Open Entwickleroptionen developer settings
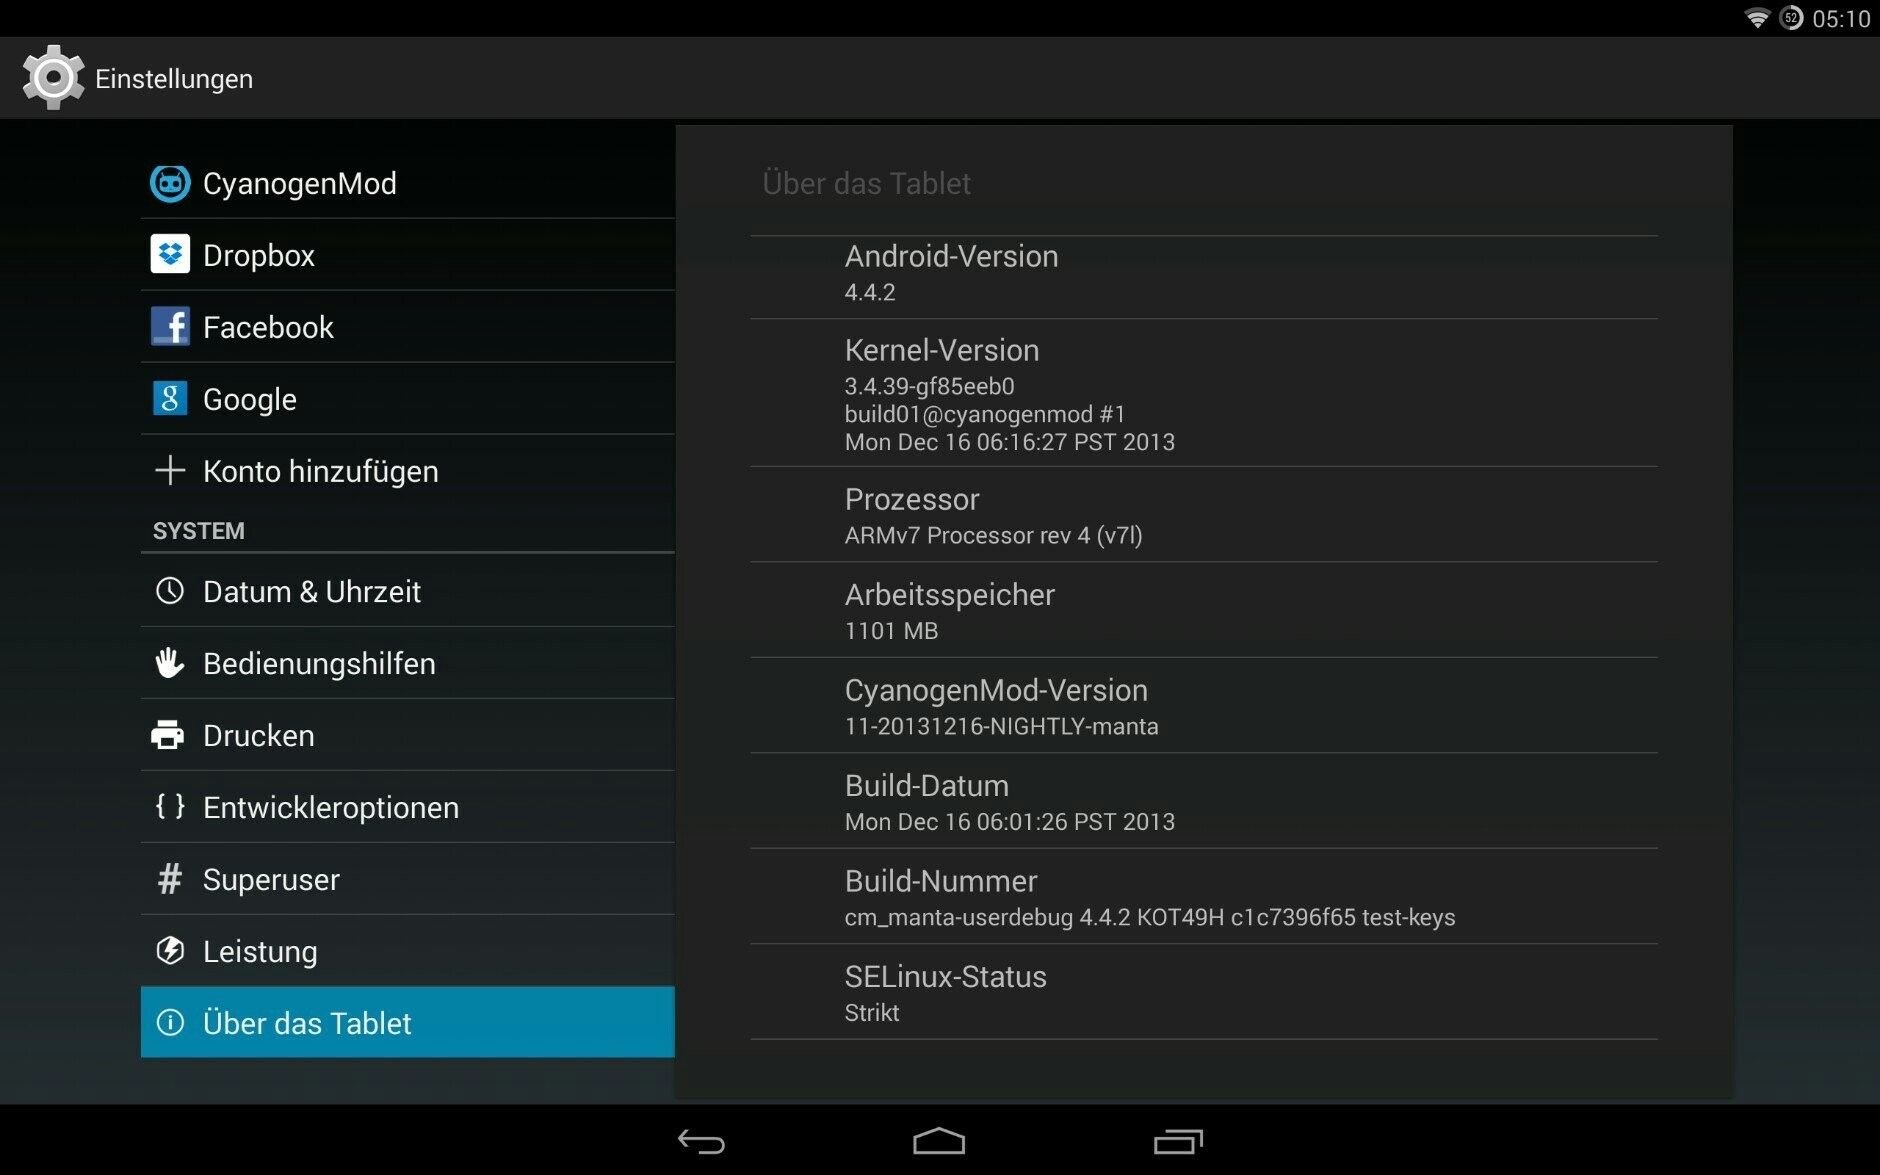Viewport: 1880px width, 1175px height. [x=408, y=807]
